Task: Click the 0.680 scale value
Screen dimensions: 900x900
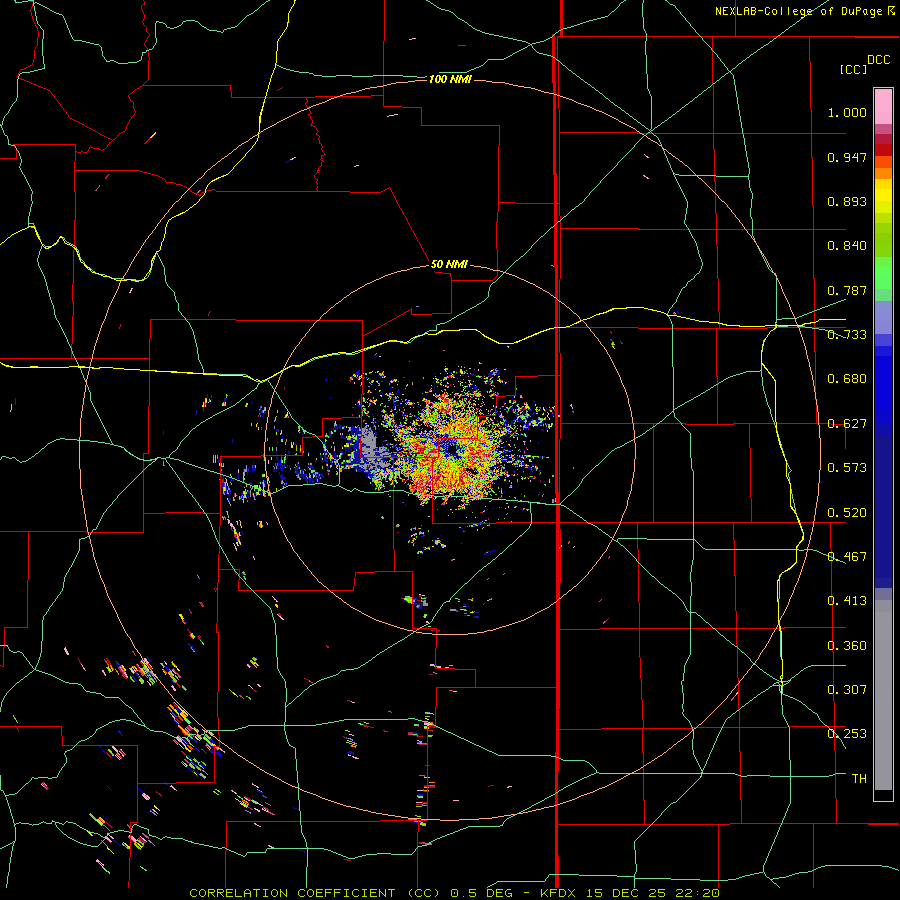Action: click(x=847, y=379)
